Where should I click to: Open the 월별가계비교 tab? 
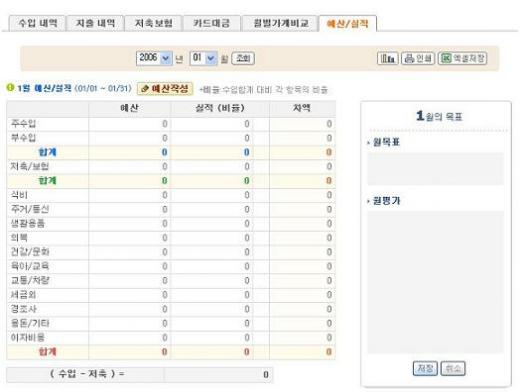click(x=280, y=23)
